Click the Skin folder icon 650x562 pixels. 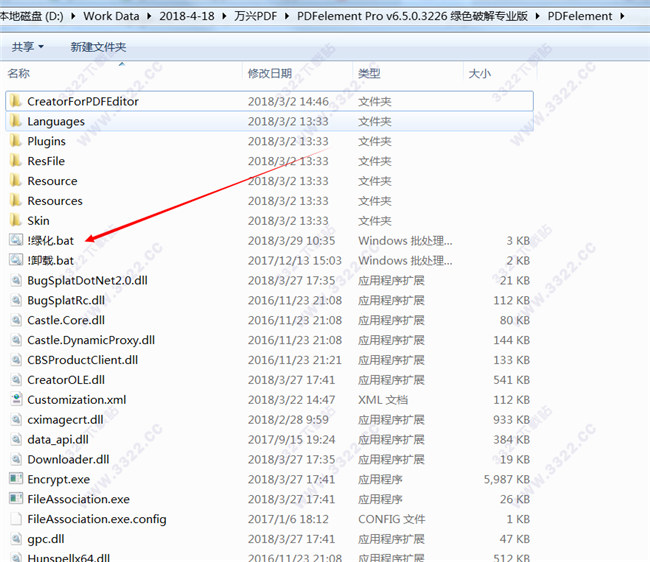(16, 220)
